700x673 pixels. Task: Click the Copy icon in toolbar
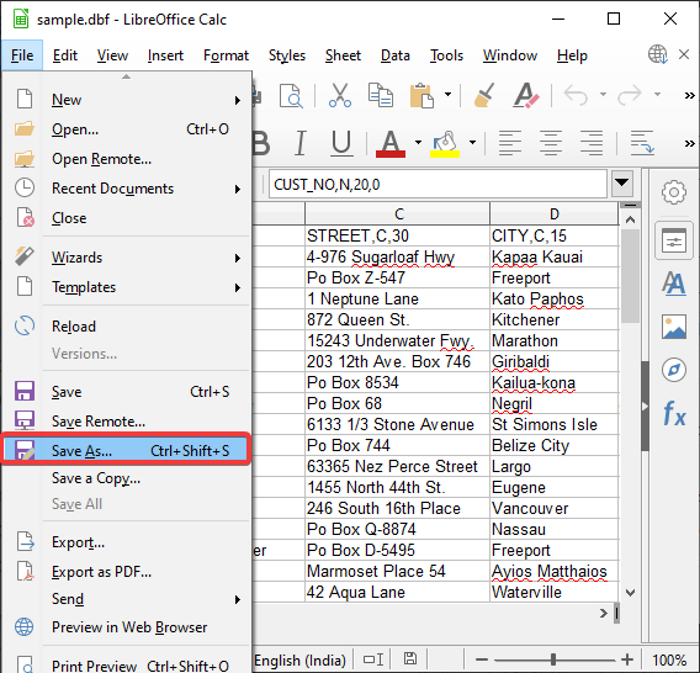tap(380, 96)
